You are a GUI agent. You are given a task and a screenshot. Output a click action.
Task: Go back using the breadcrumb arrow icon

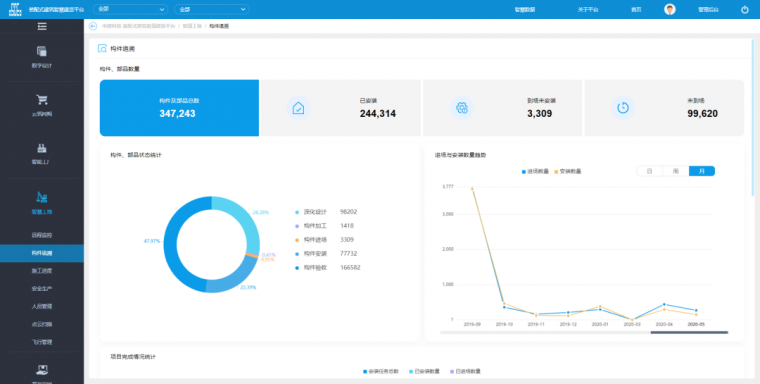[93, 26]
